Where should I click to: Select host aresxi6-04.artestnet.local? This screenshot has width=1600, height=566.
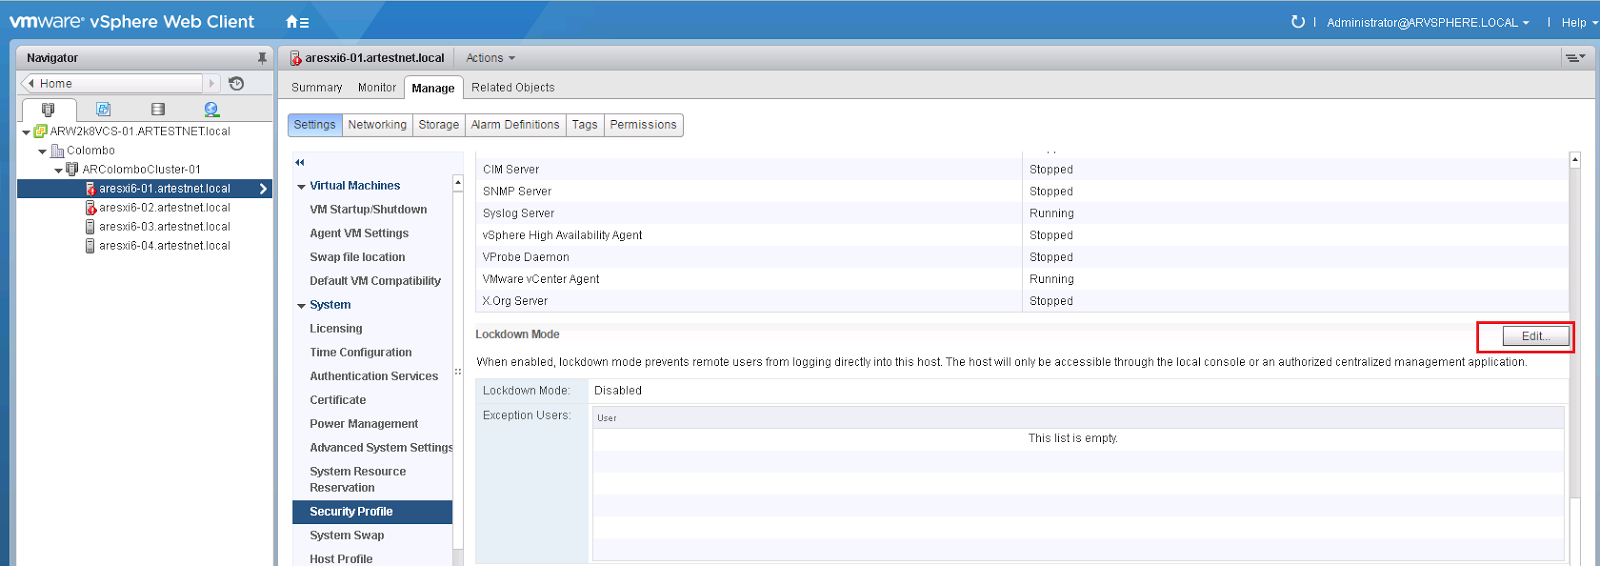164,245
